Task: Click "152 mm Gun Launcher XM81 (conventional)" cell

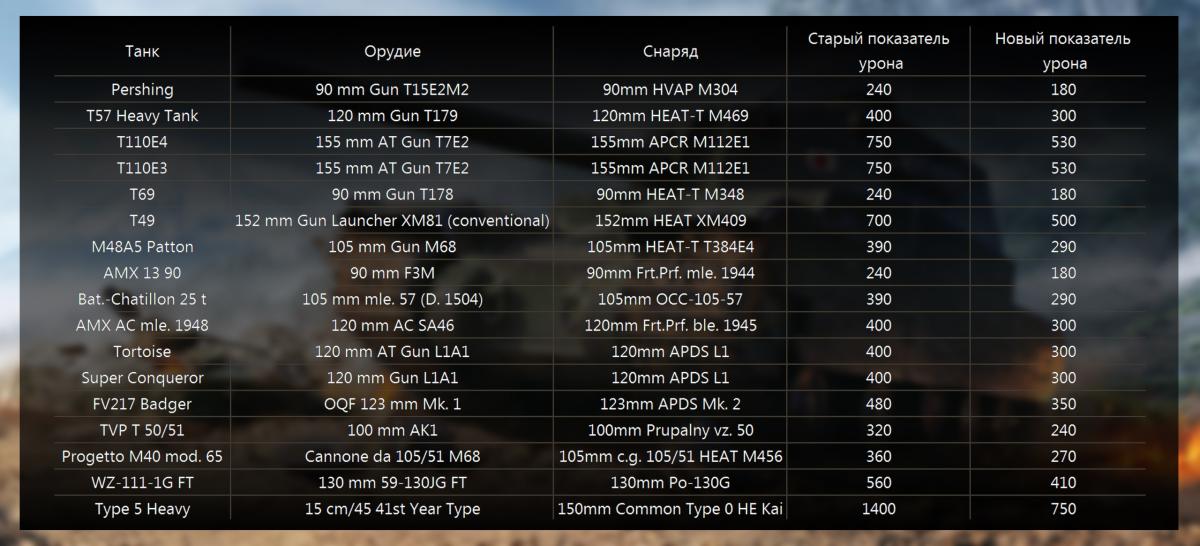Action: tap(392, 220)
